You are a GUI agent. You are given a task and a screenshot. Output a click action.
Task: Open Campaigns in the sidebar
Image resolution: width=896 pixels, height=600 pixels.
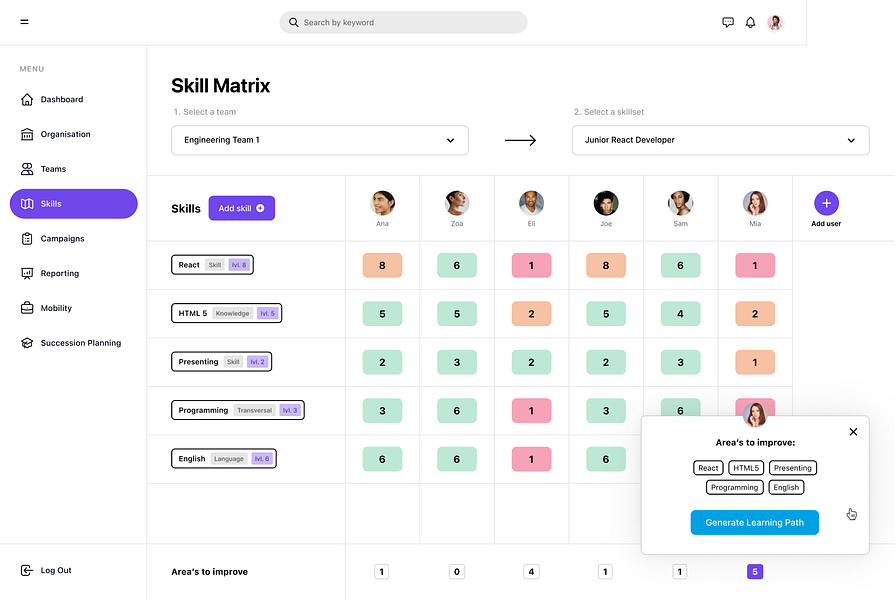pyautogui.click(x=62, y=239)
